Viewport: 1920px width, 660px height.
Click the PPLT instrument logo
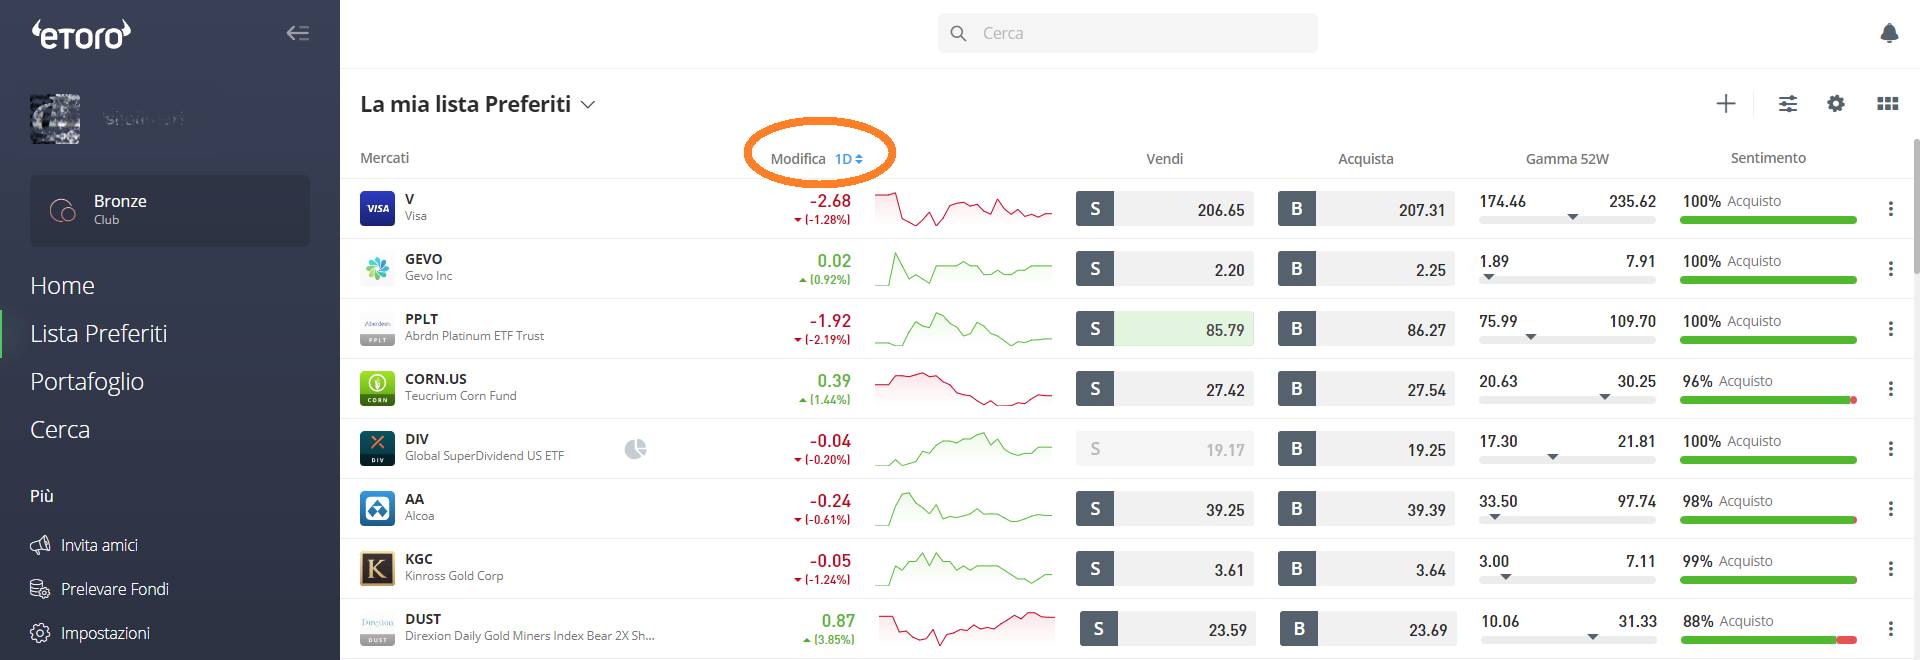(x=377, y=328)
